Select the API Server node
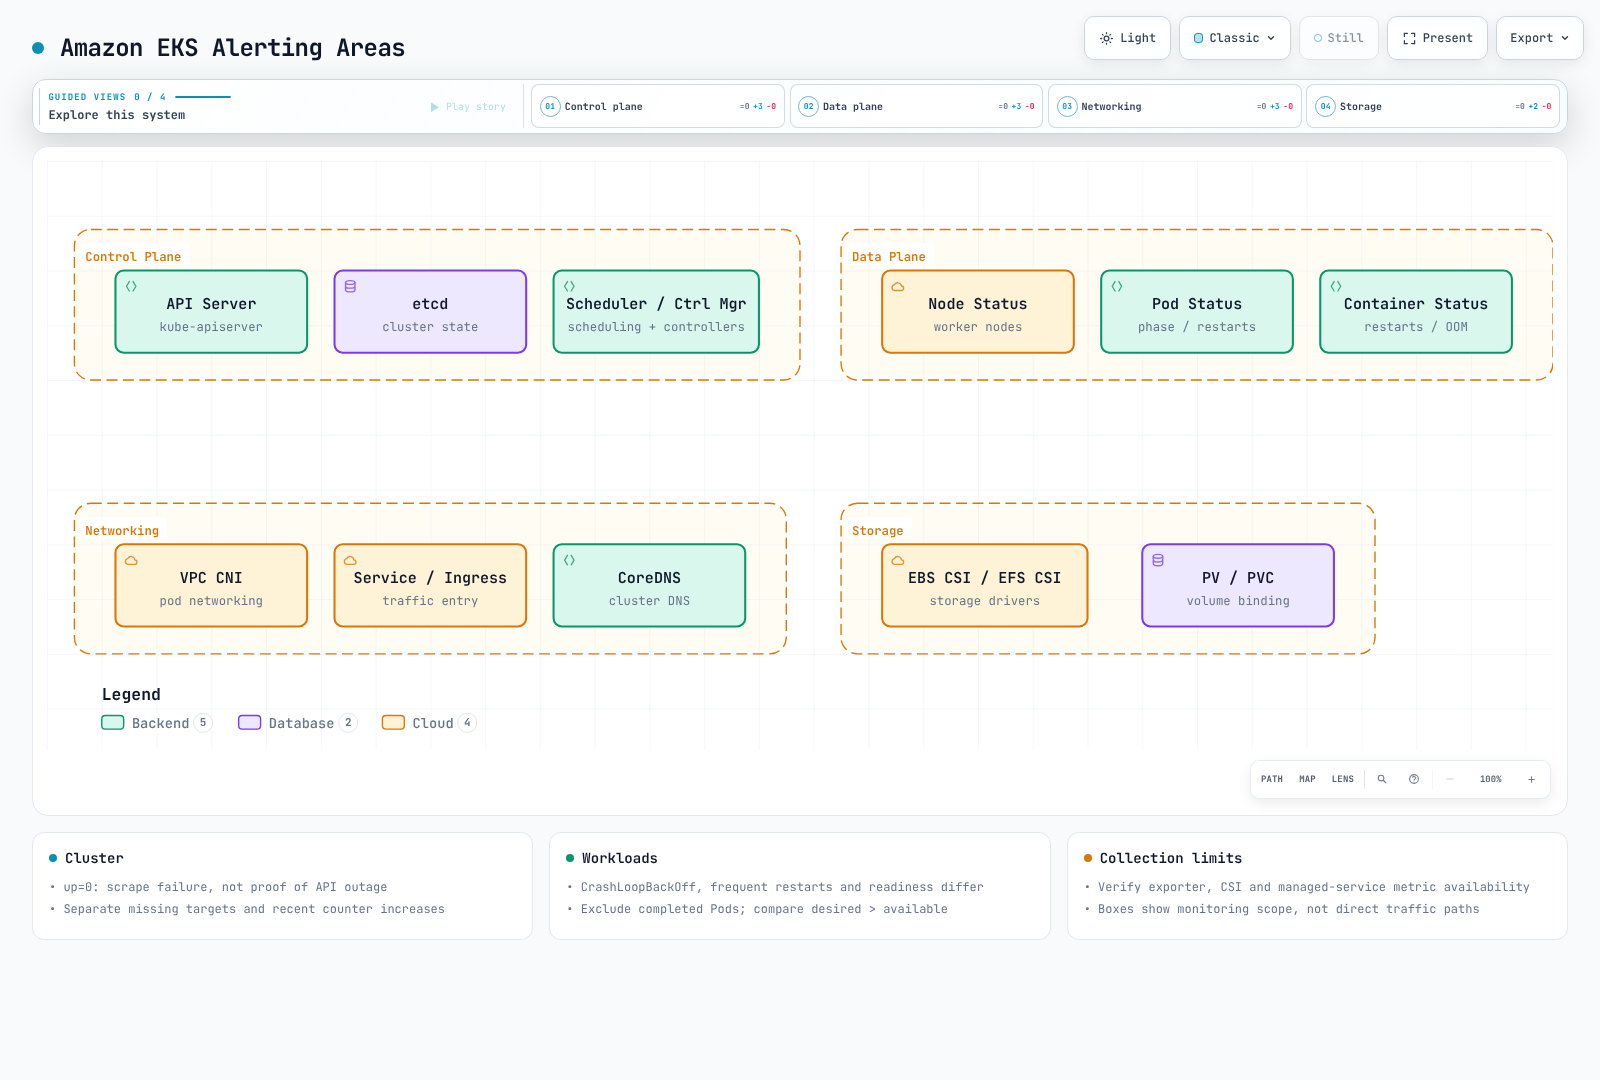The image size is (1600, 1080). 211,312
